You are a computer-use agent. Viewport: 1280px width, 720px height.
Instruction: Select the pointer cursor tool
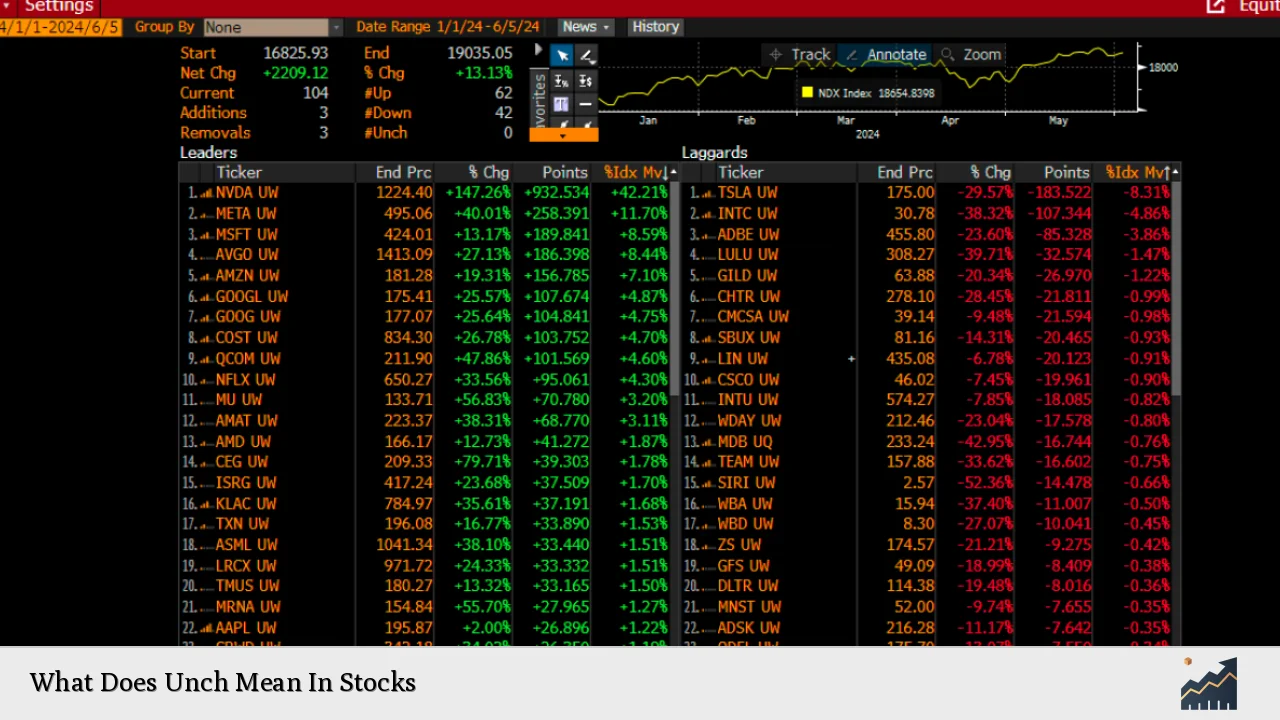click(562, 55)
